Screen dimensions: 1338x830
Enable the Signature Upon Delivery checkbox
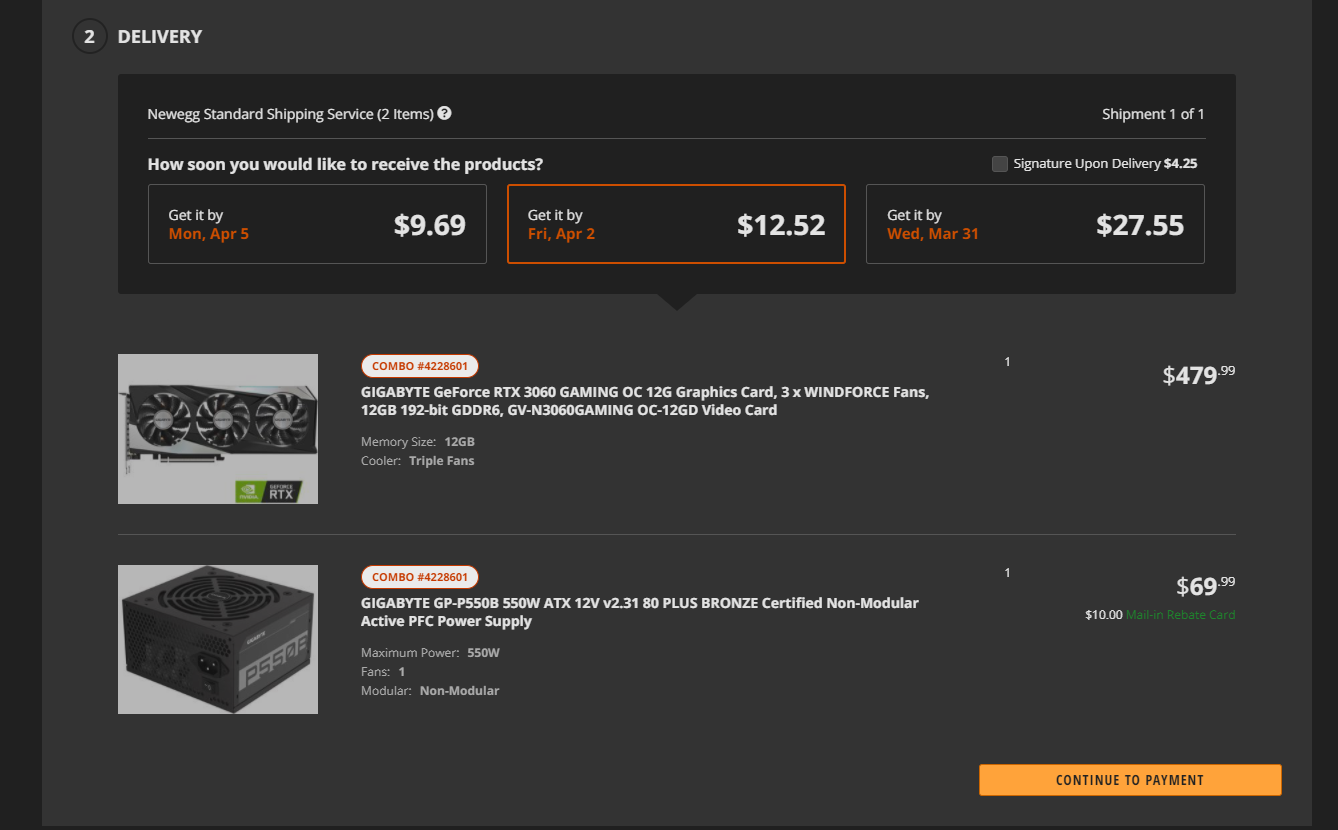(x=1000, y=164)
